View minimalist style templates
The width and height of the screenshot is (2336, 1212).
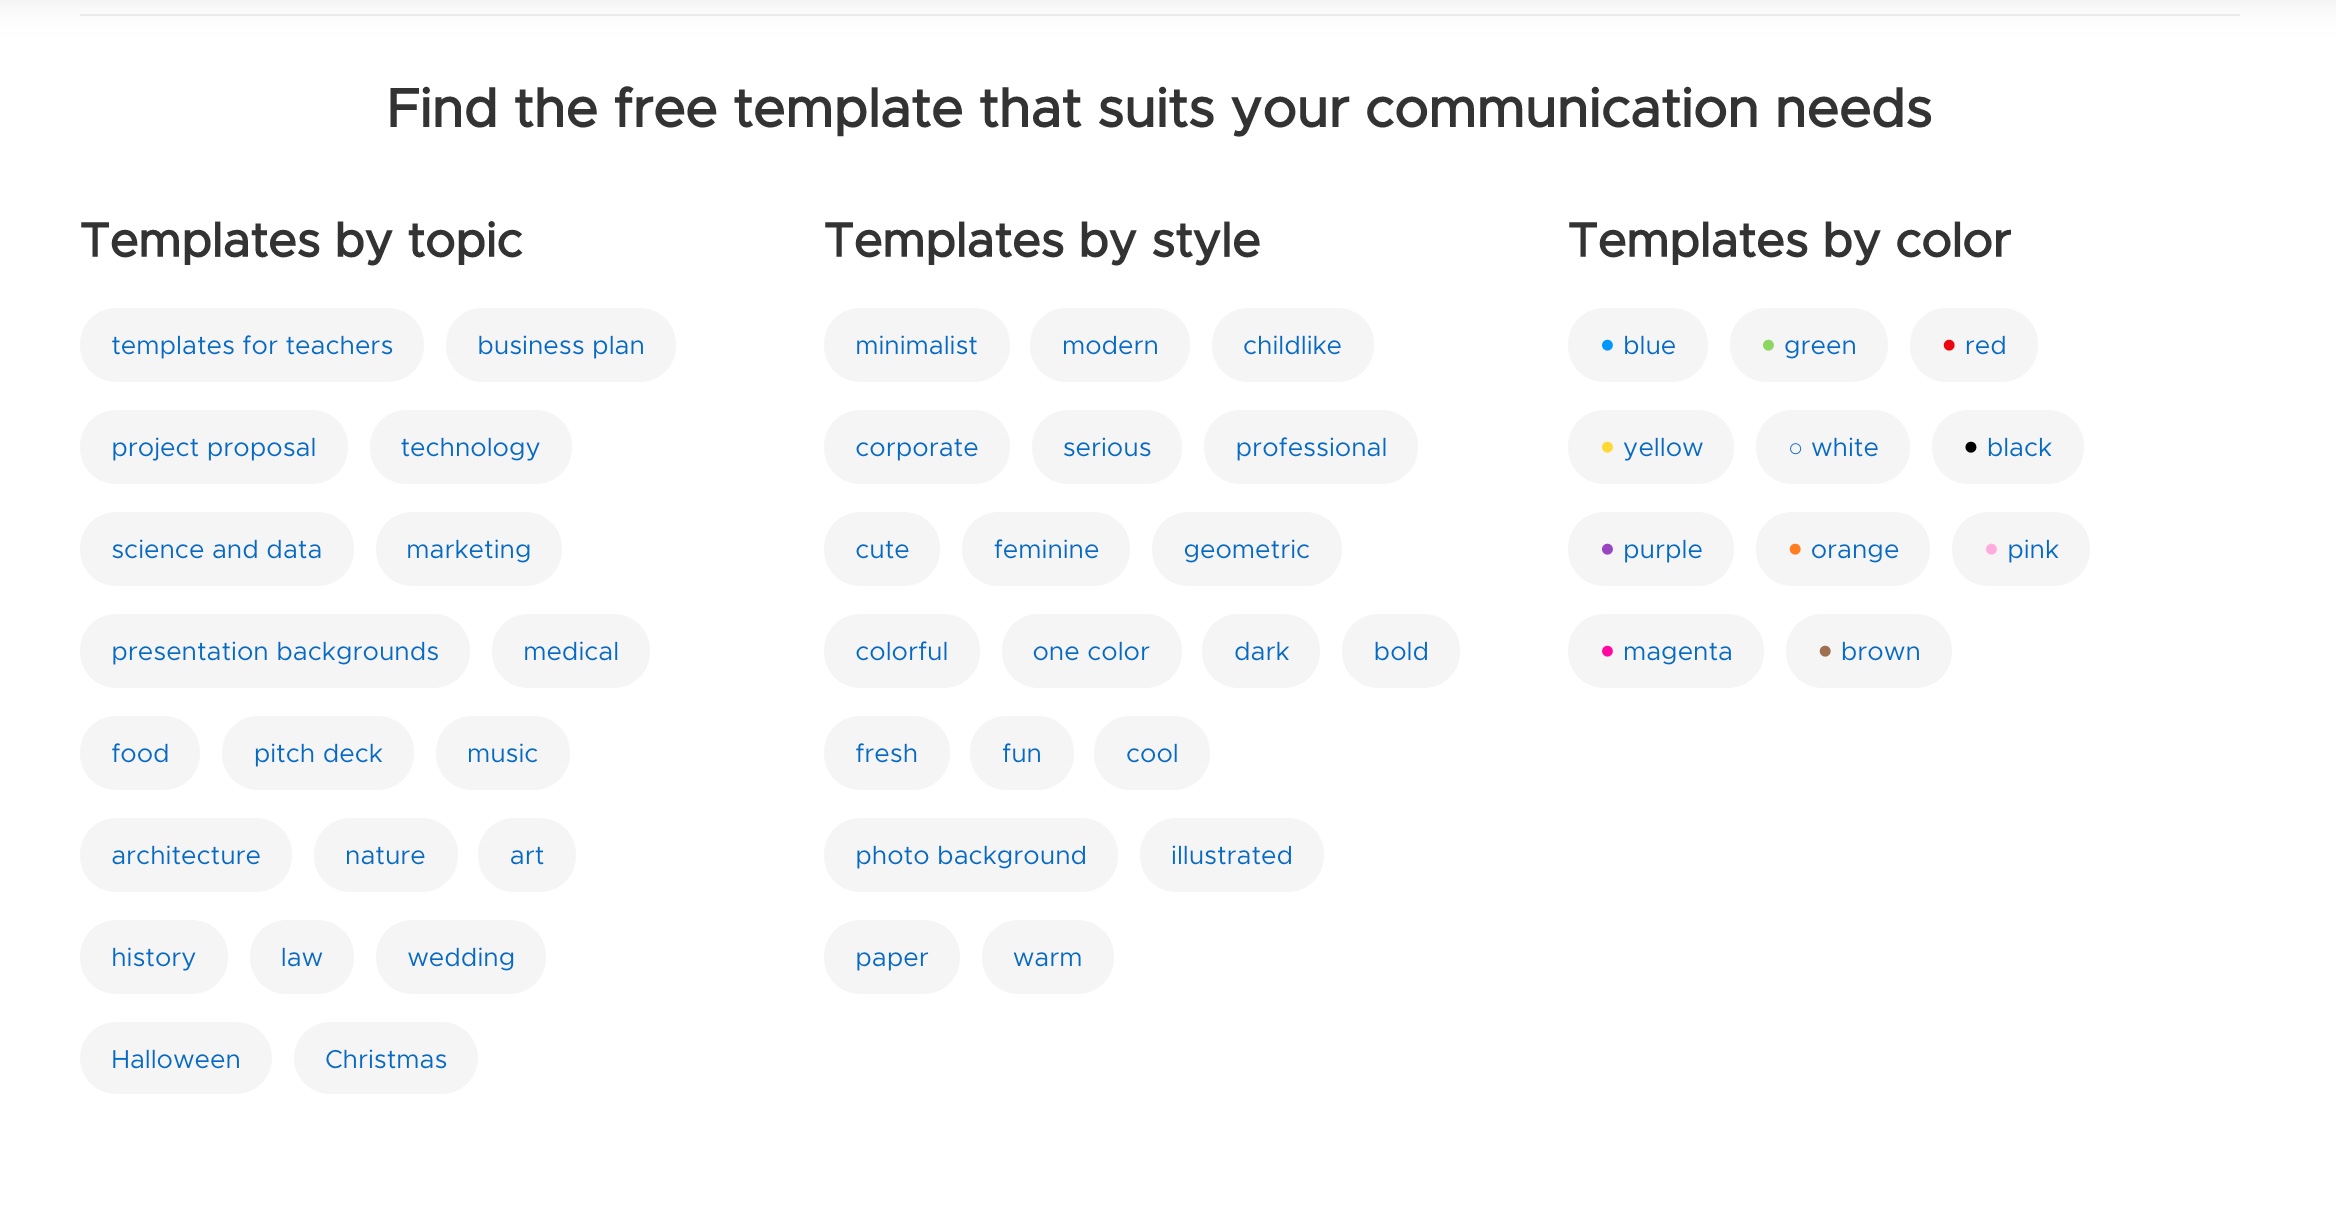click(x=916, y=346)
